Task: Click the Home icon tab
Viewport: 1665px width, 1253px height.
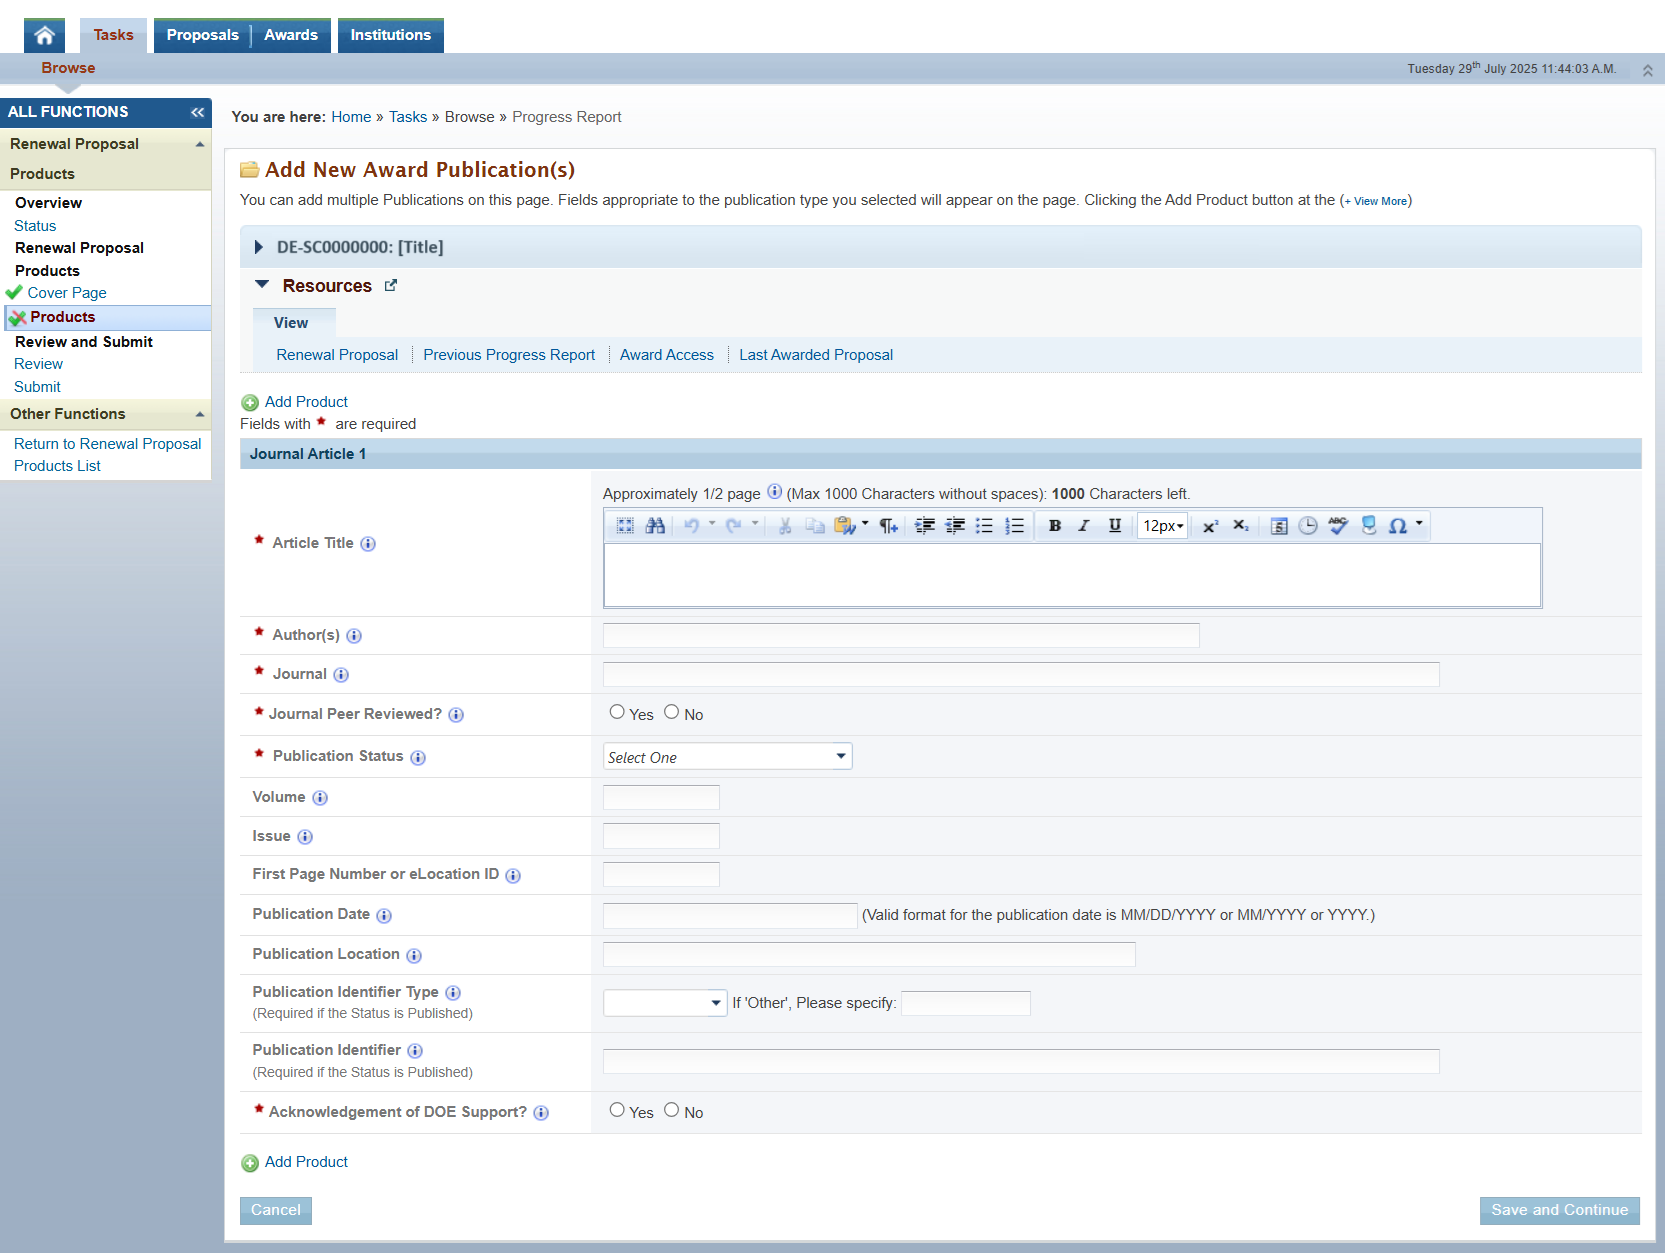Action: coord(44,35)
